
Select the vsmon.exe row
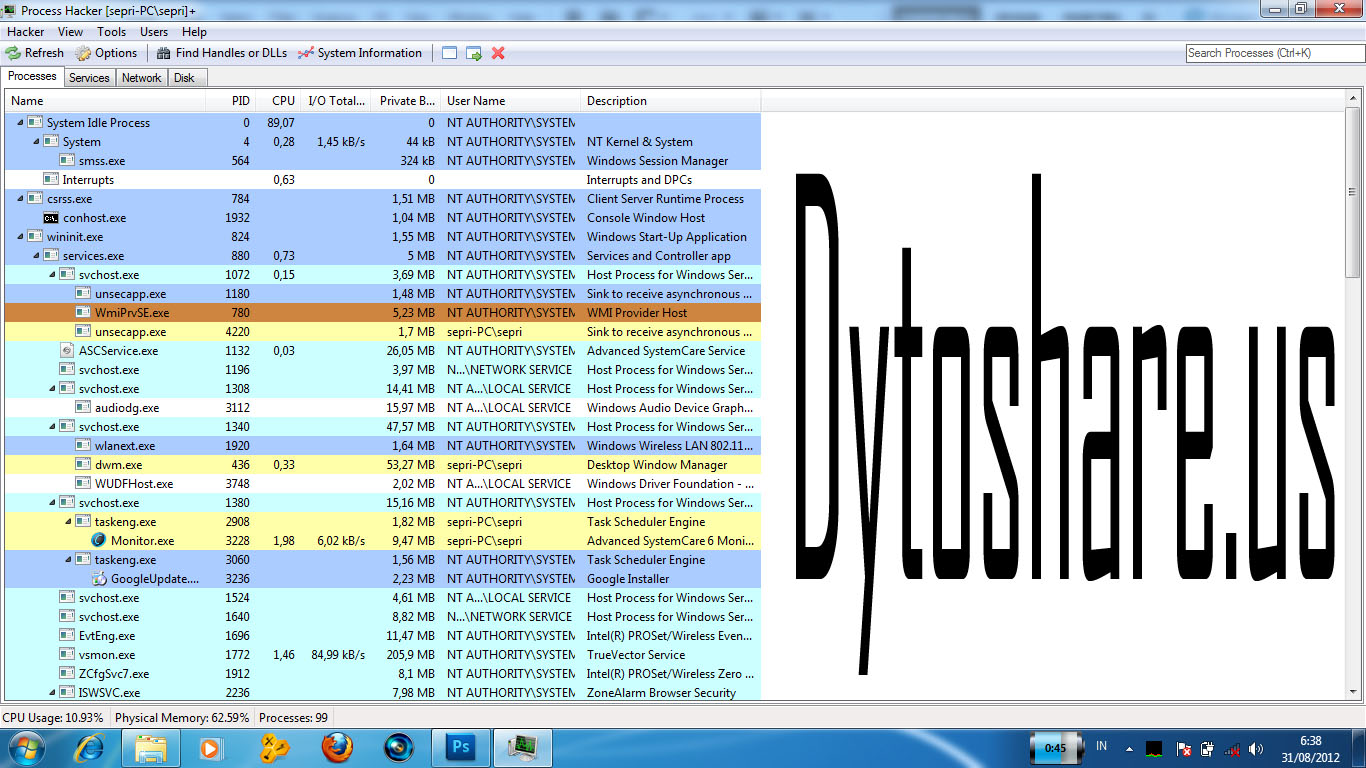pyautogui.click(x=383, y=655)
